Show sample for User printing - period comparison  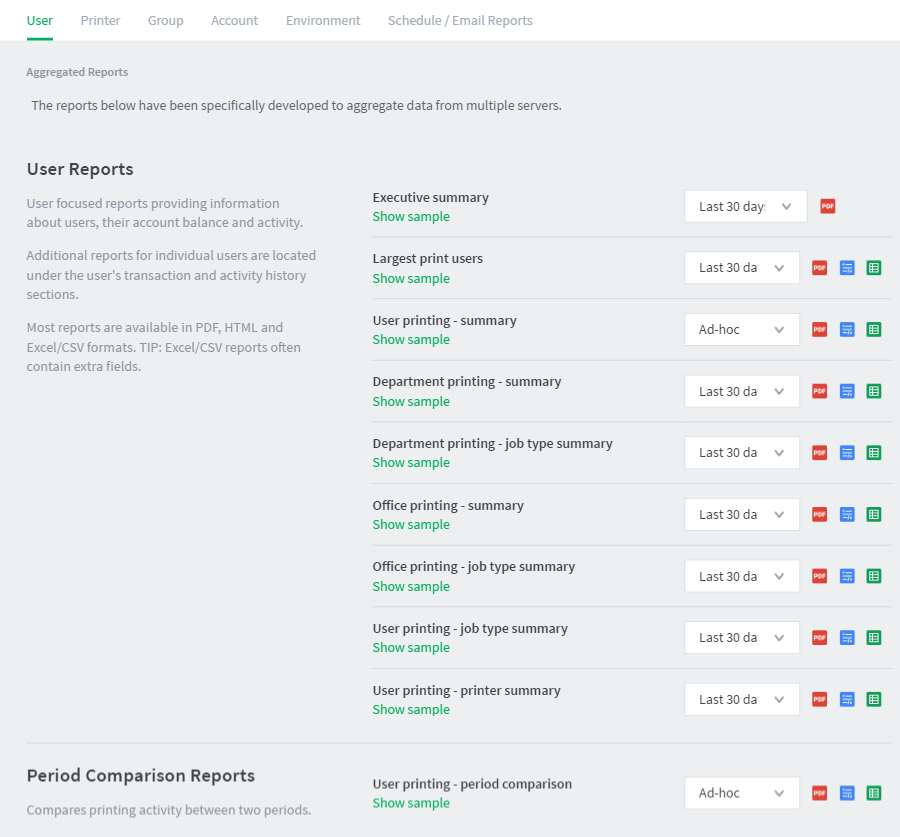coord(411,803)
